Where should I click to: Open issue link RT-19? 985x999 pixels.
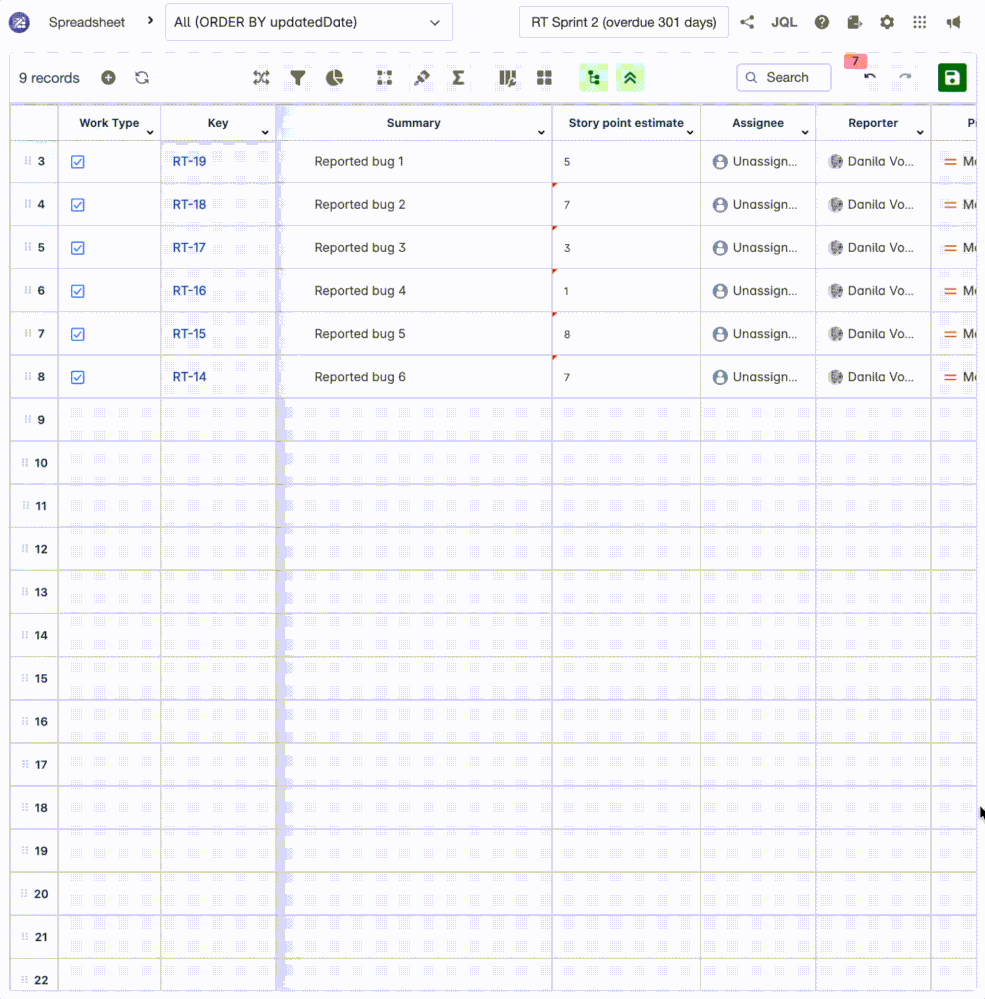(189, 161)
